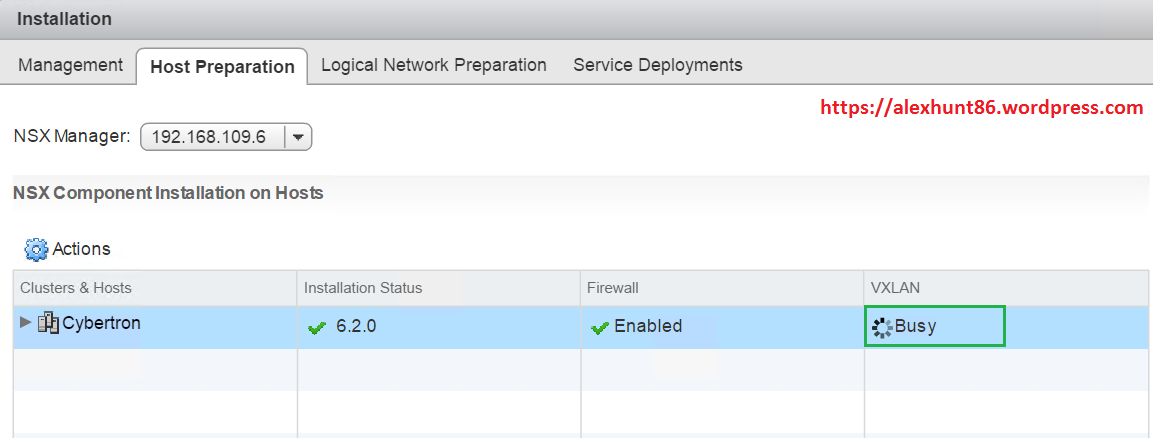
Task: Go to the Service Deployments tab
Action: coord(657,65)
